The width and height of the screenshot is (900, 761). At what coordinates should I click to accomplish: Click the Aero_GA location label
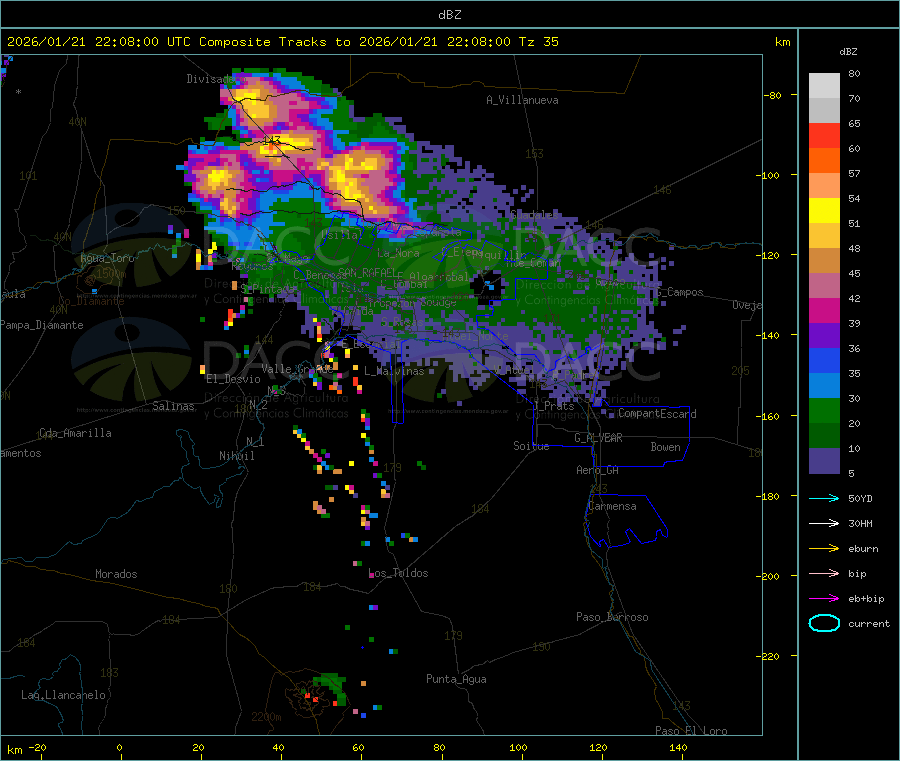(598, 470)
